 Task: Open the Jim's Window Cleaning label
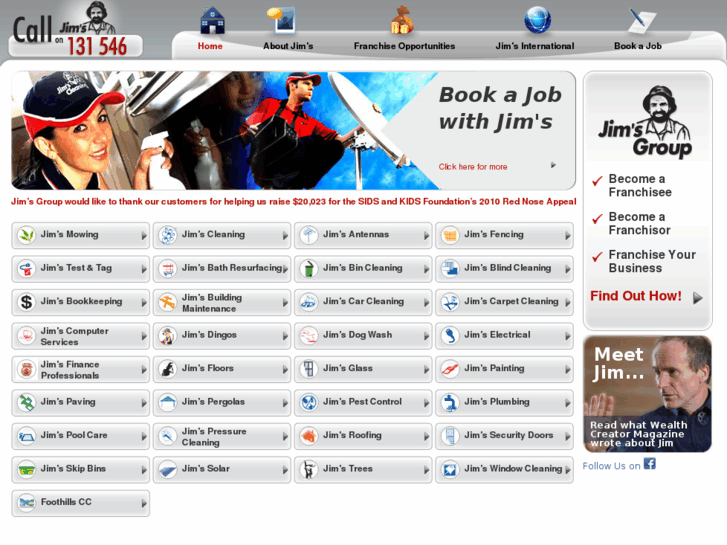(x=513, y=468)
